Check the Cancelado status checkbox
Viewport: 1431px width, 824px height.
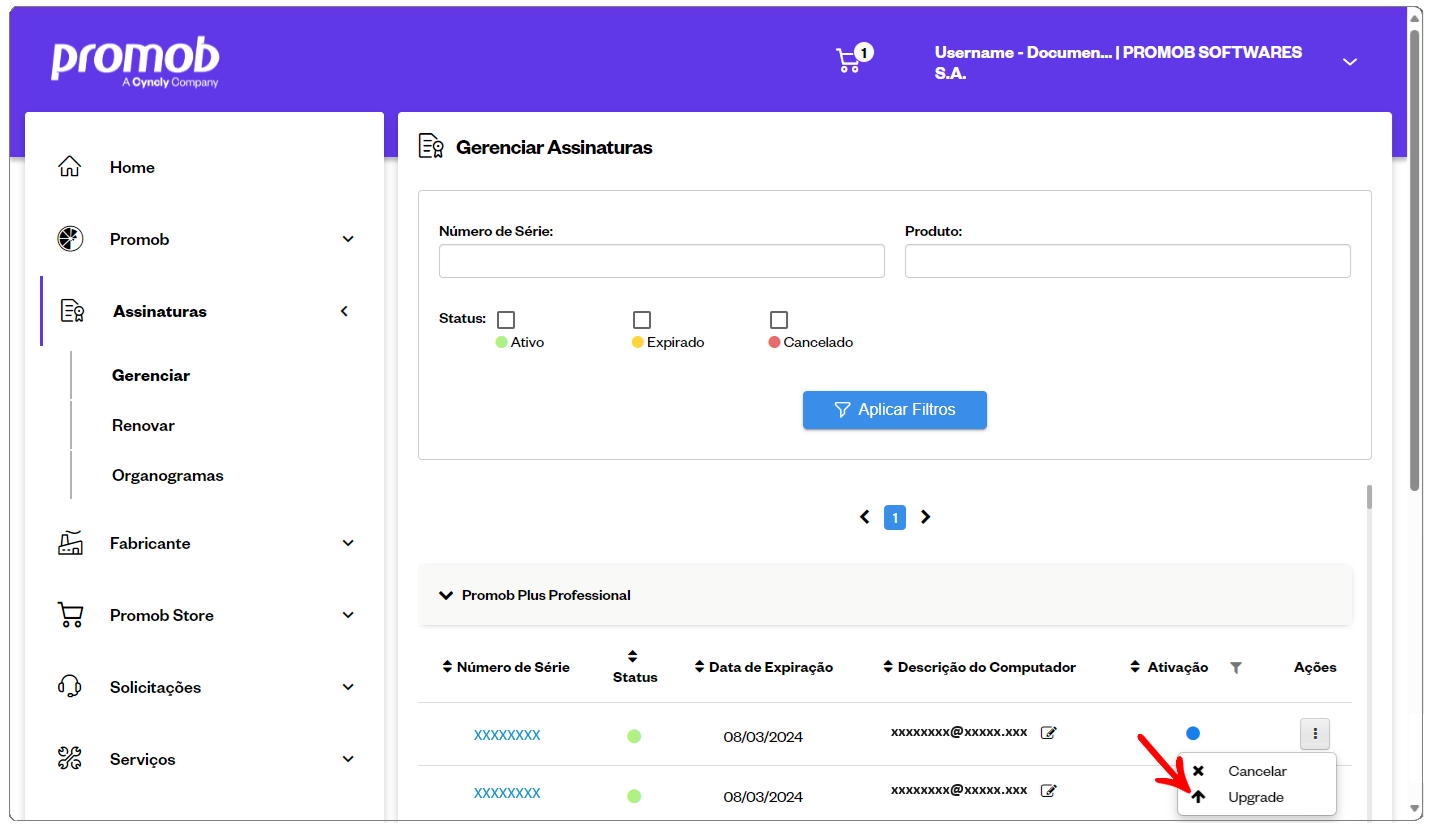tap(779, 320)
